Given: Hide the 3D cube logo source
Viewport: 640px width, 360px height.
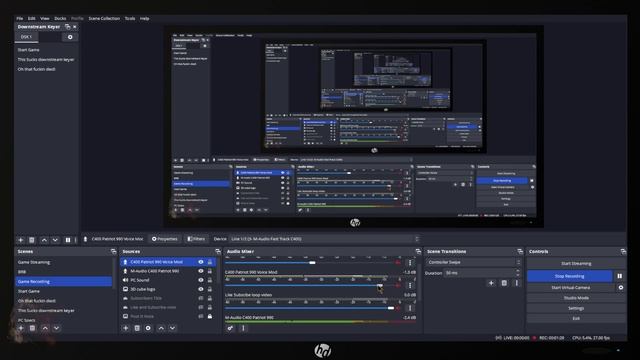Looking at the screenshot, I should (201, 289).
